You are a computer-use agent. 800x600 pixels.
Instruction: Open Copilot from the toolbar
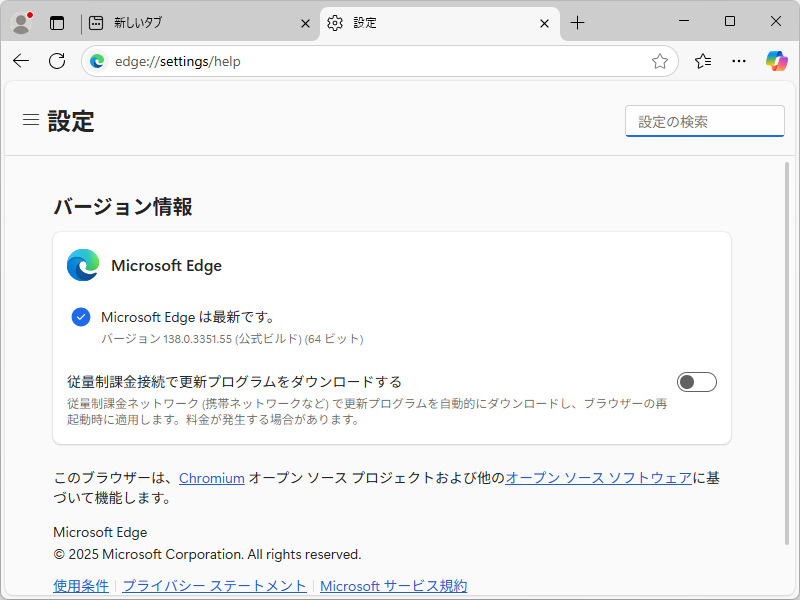[776, 61]
